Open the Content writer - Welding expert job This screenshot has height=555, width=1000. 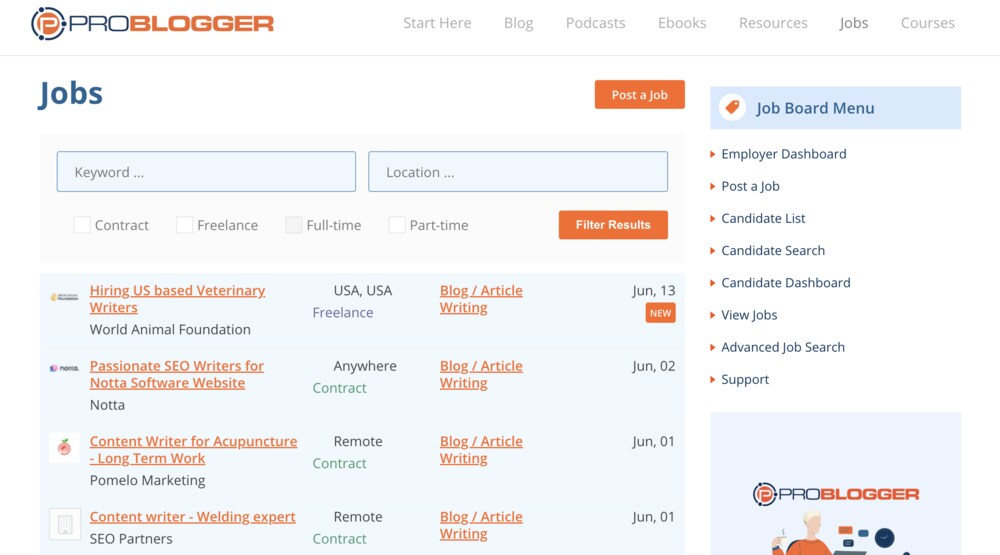(x=193, y=516)
